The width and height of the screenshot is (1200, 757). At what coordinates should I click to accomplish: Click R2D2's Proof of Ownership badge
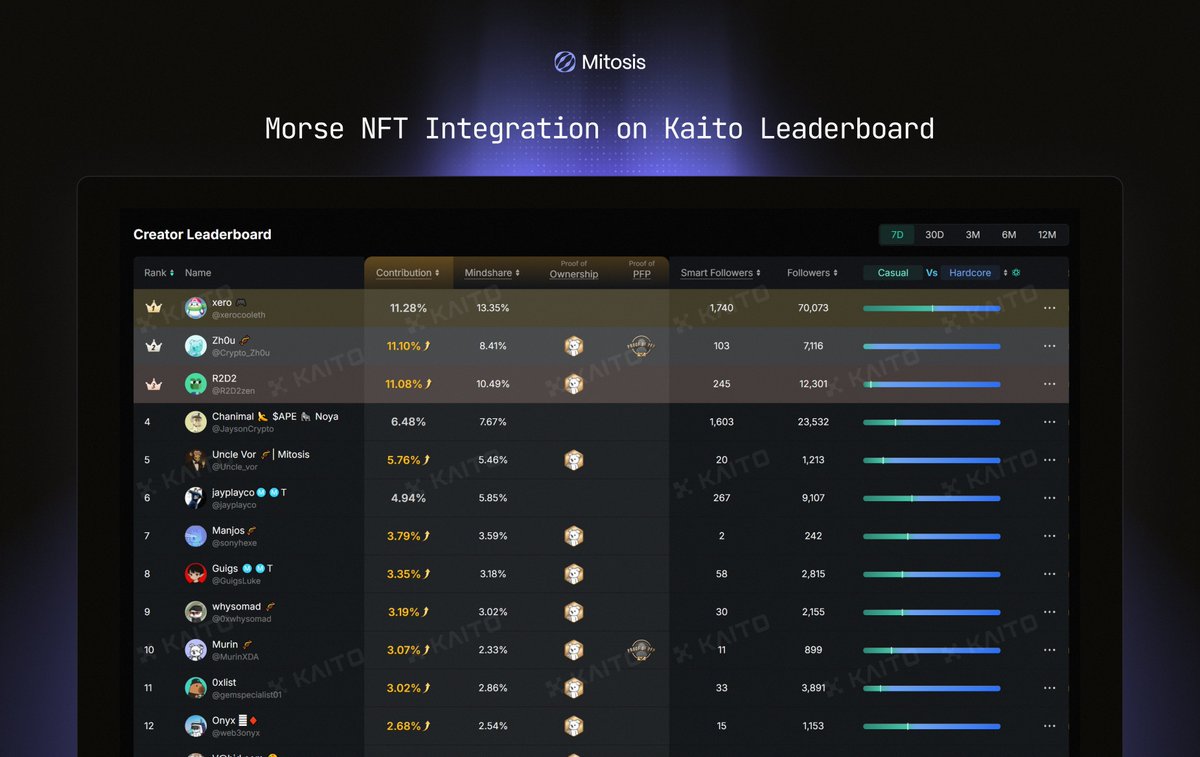click(x=574, y=384)
